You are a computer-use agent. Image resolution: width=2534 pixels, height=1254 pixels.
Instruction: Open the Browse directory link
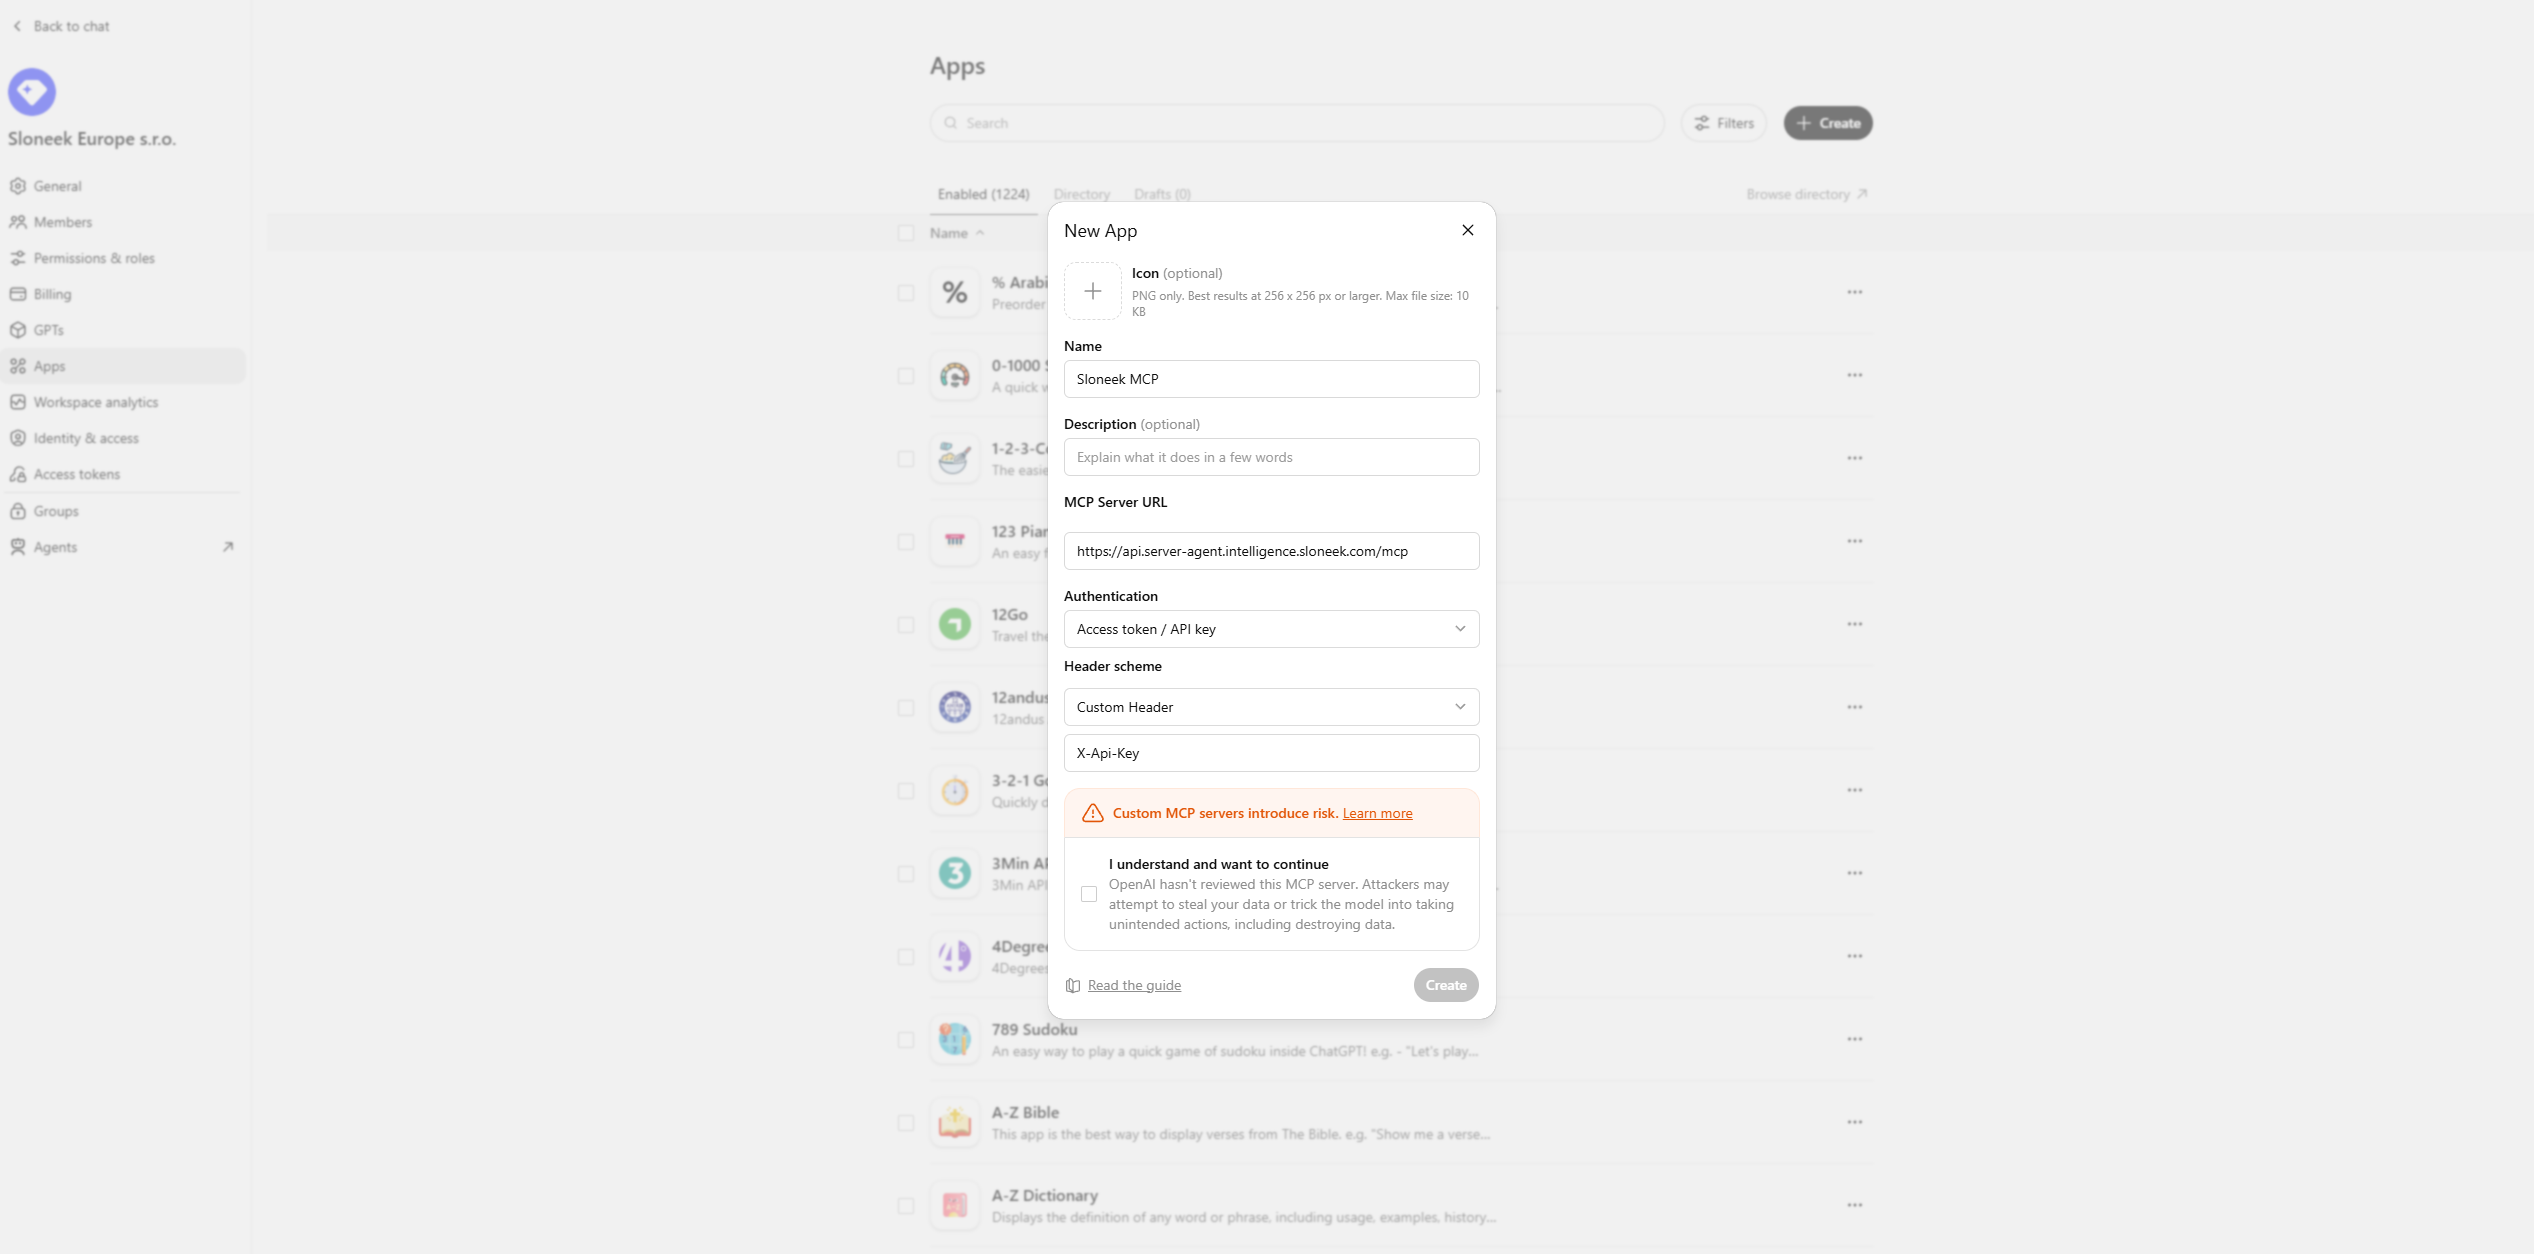pyautogui.click(x=1807, y=194)
